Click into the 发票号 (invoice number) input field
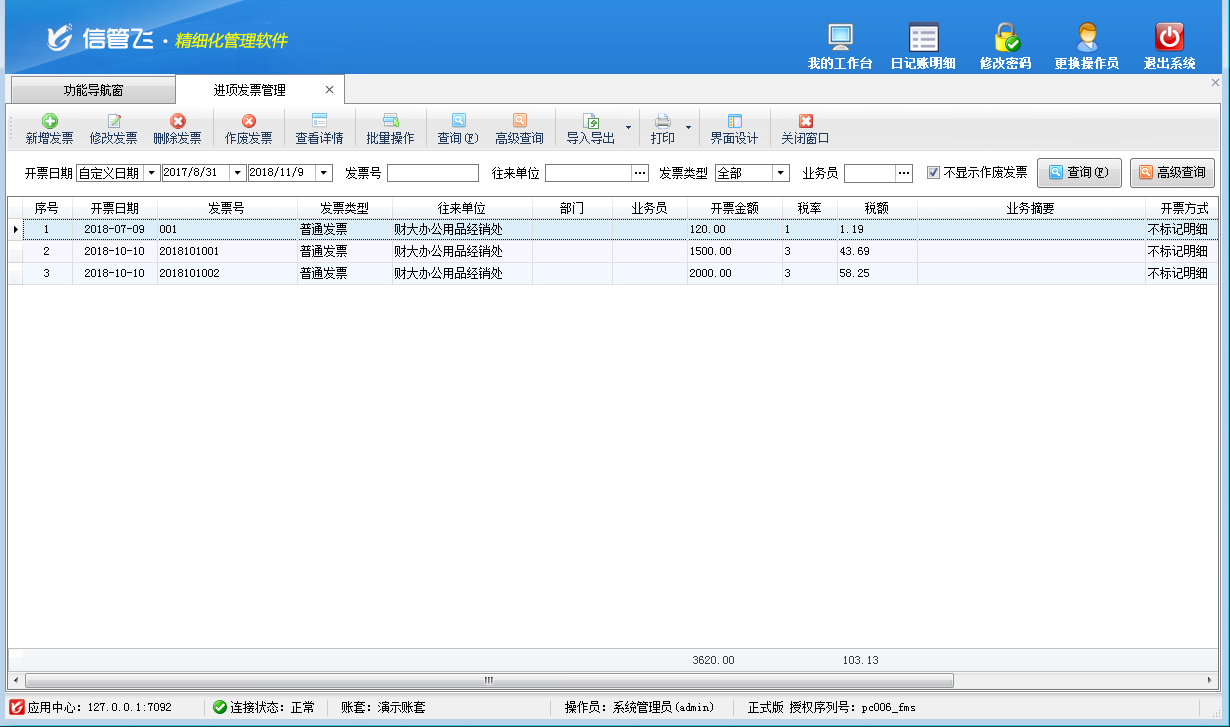The image size is (1230, 727). [x=432, y=173]
